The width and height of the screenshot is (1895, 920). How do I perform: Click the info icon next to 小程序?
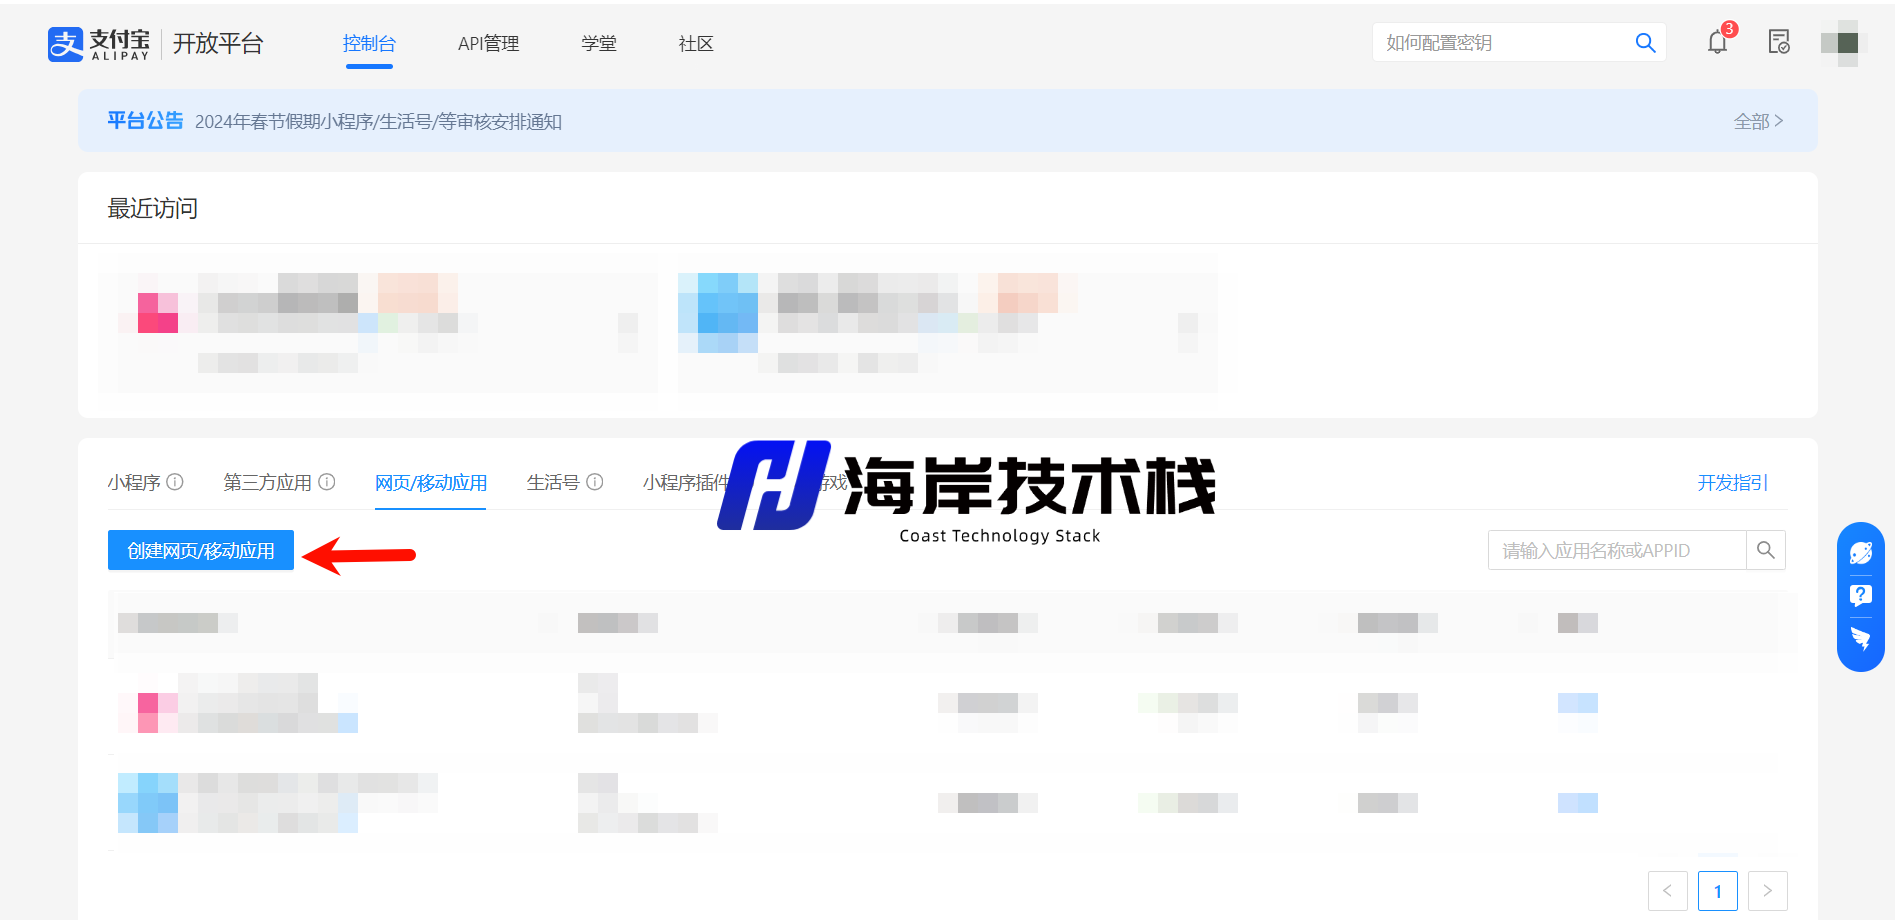pos(175,482)
